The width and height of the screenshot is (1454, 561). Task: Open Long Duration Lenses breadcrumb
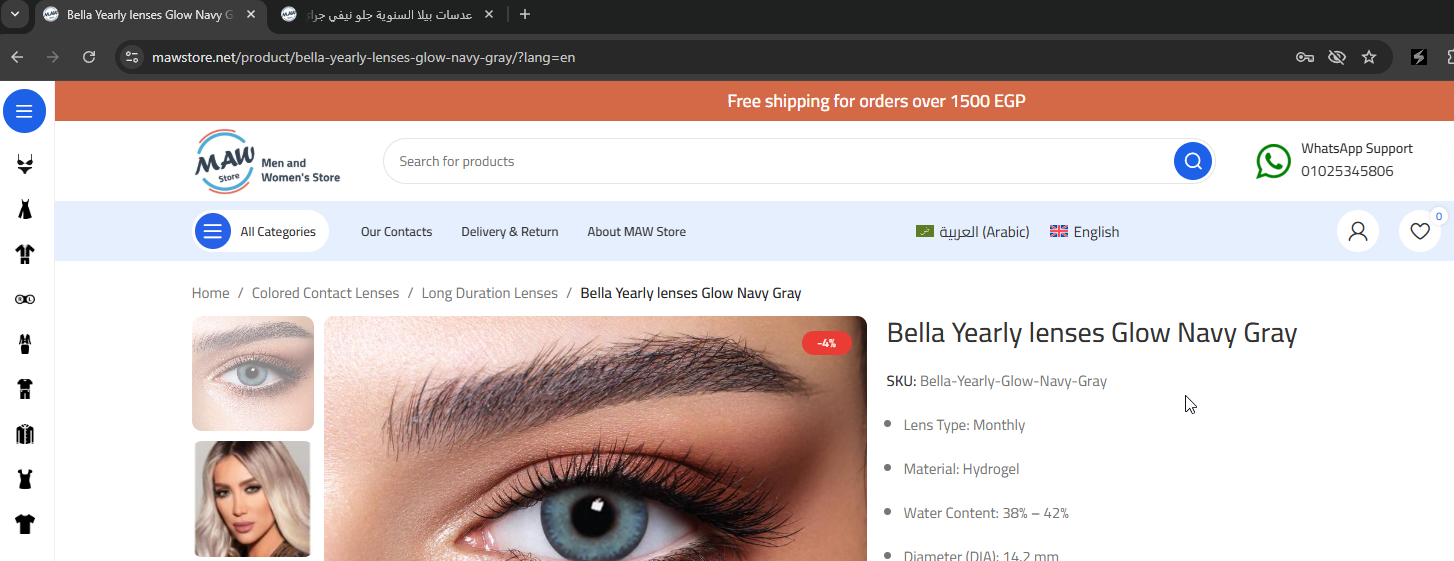click(x=490, y=293)
